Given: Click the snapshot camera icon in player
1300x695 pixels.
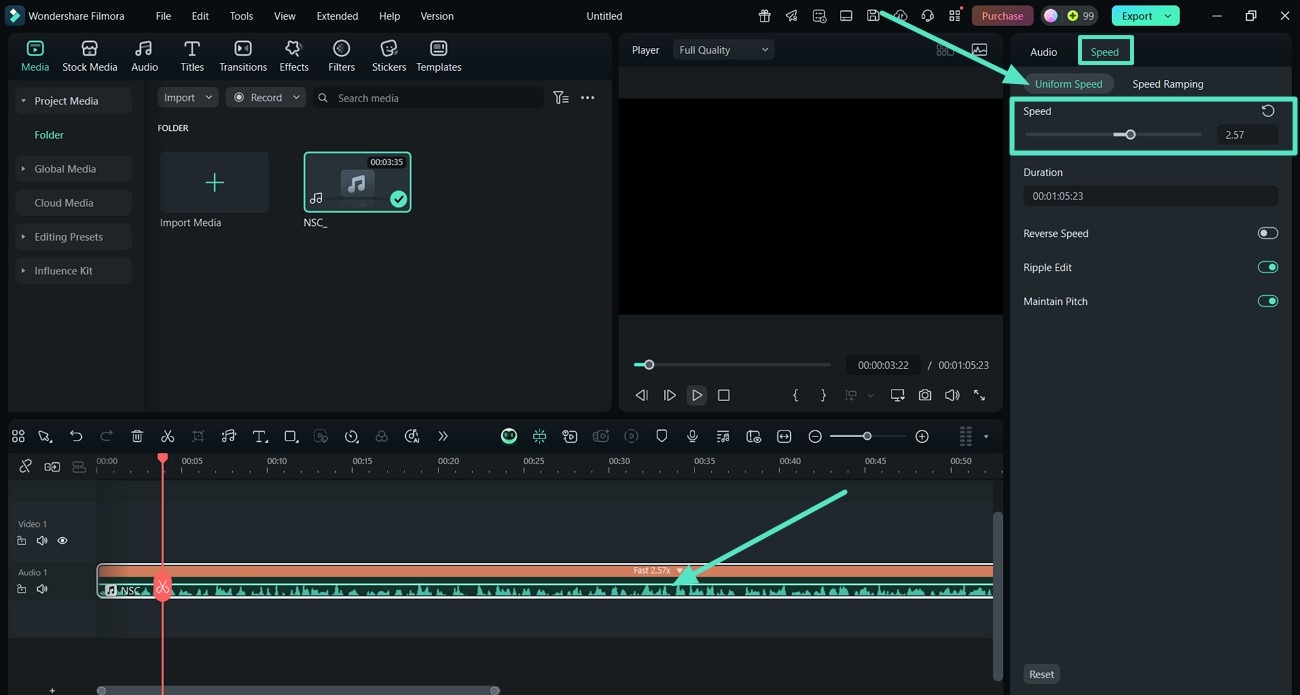Looking at the screenshot, I should [925, 395].
